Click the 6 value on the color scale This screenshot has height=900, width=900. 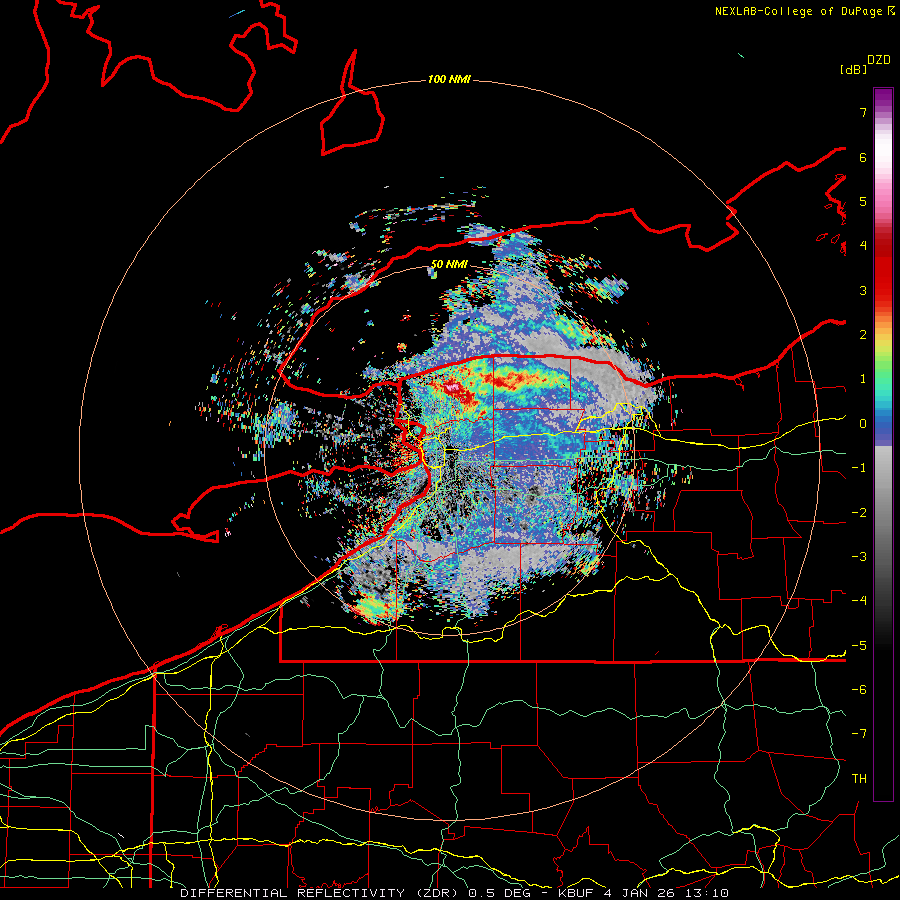(863, 157)
